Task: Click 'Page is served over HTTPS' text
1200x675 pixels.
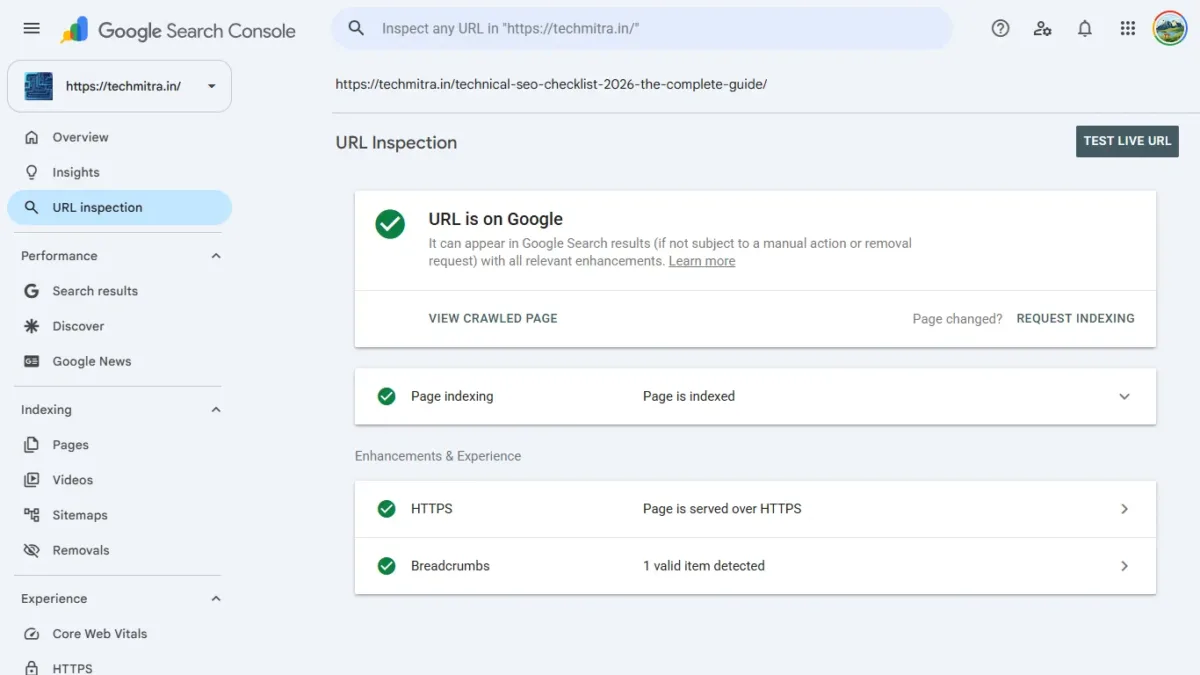Action: pos(722,509)
